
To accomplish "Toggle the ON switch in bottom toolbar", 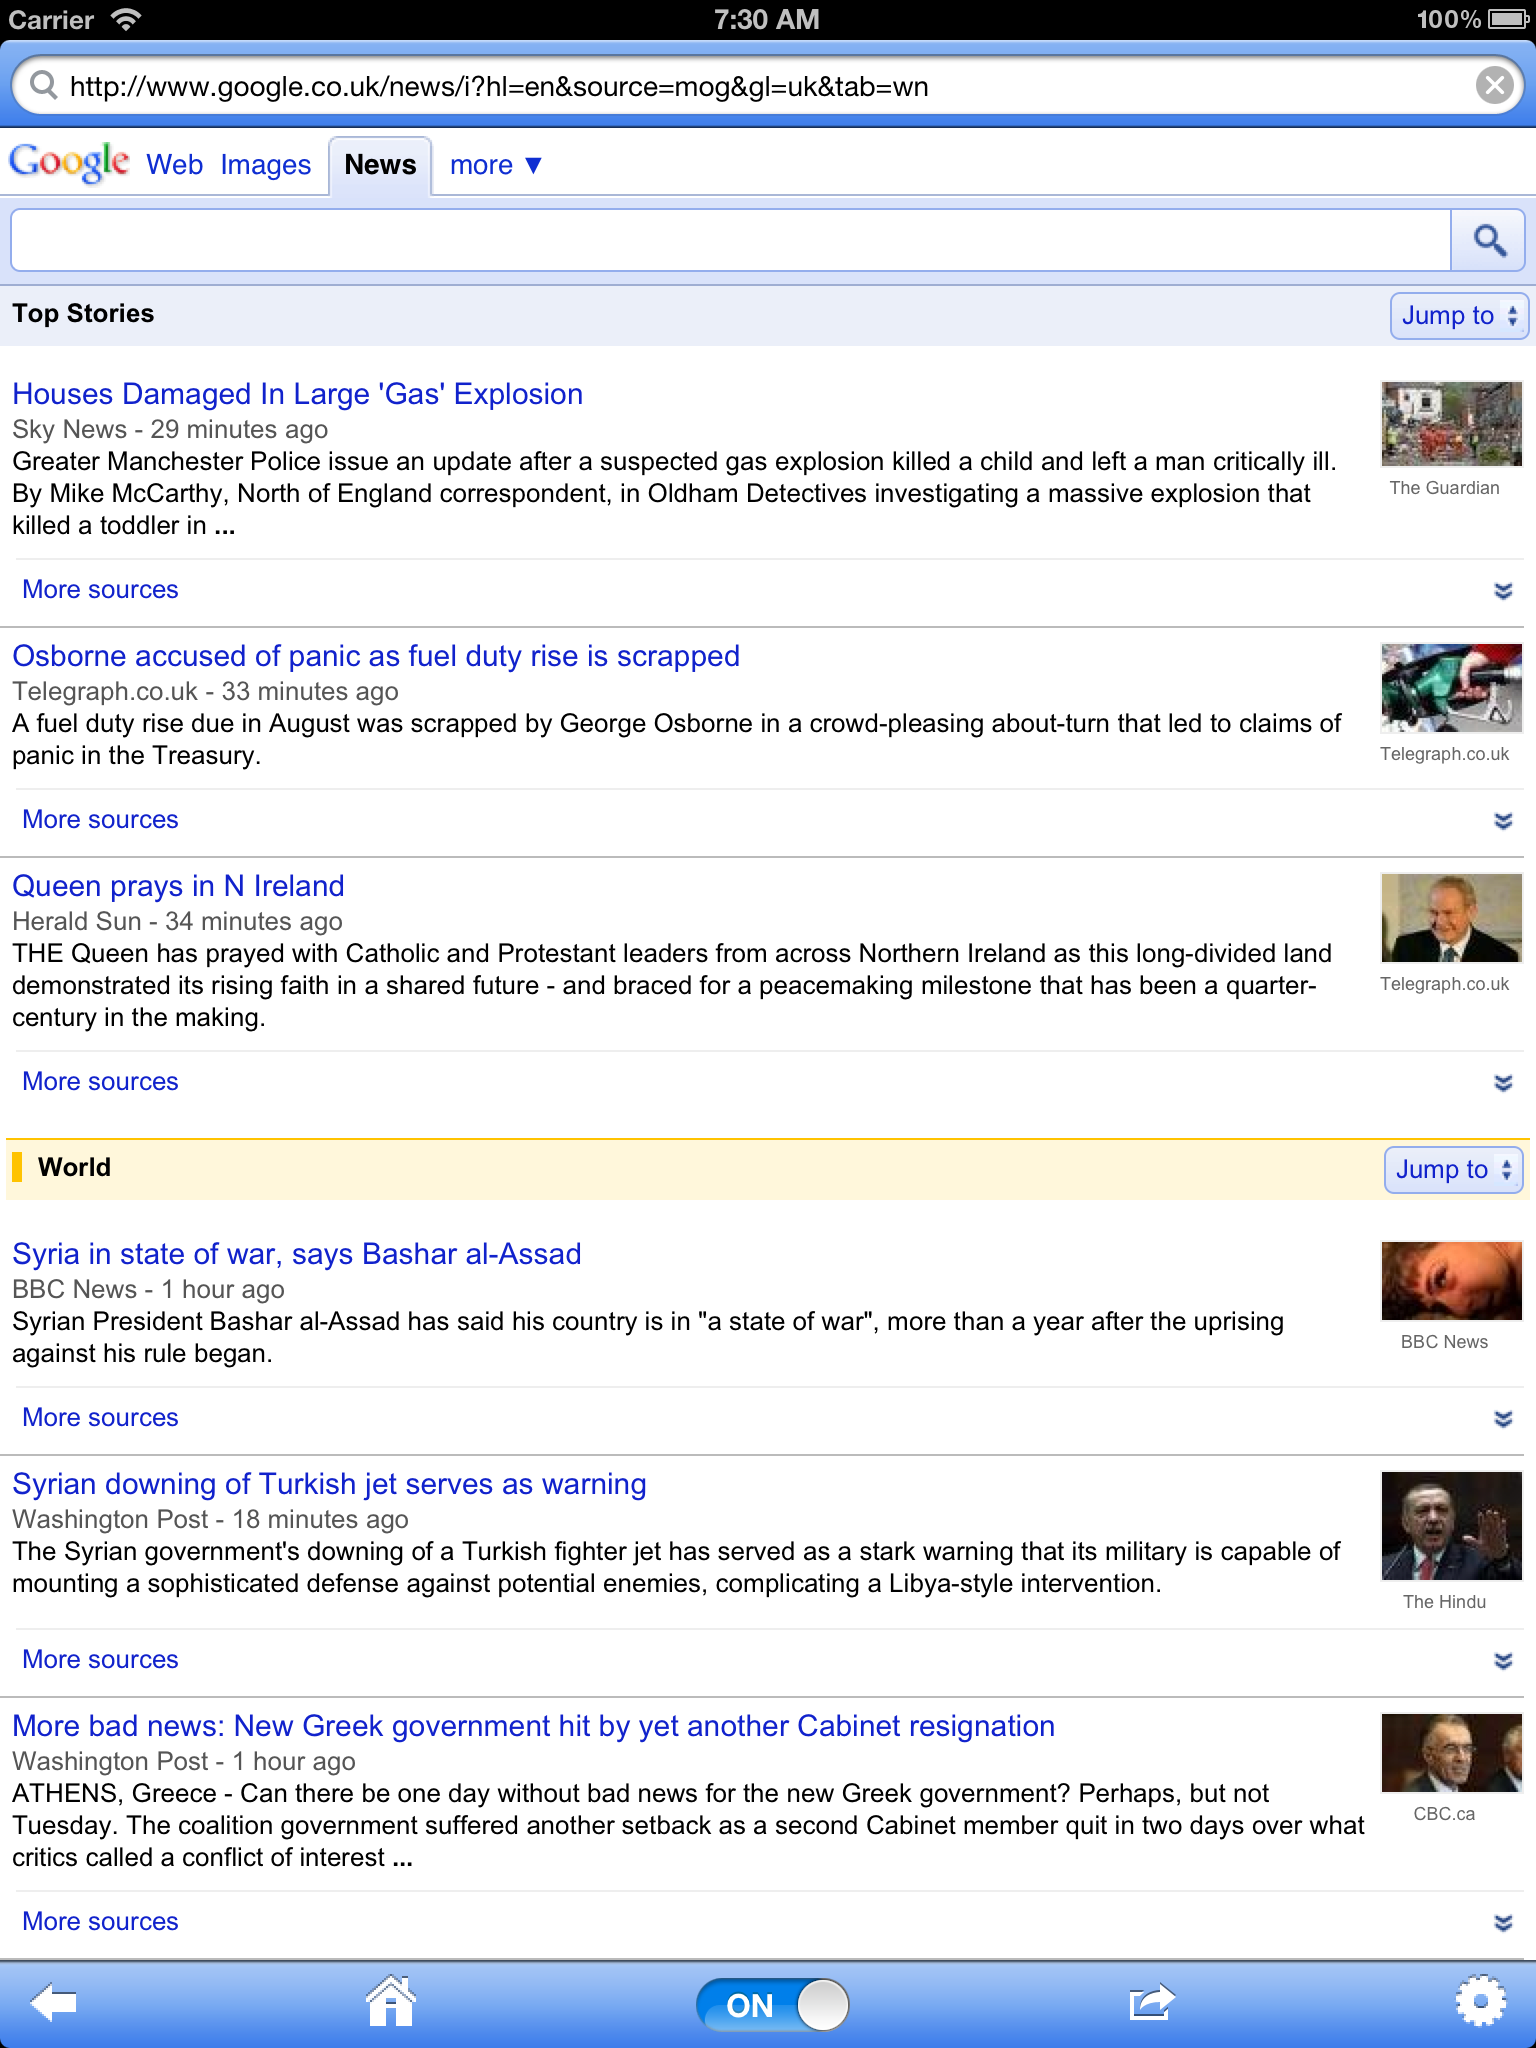I will [x=772, y=2004].
